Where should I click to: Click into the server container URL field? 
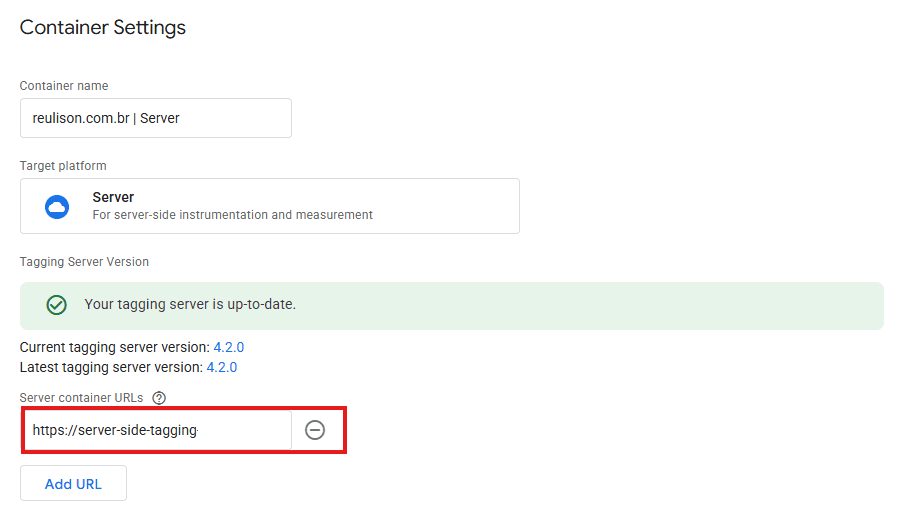(x=155, y=430)
